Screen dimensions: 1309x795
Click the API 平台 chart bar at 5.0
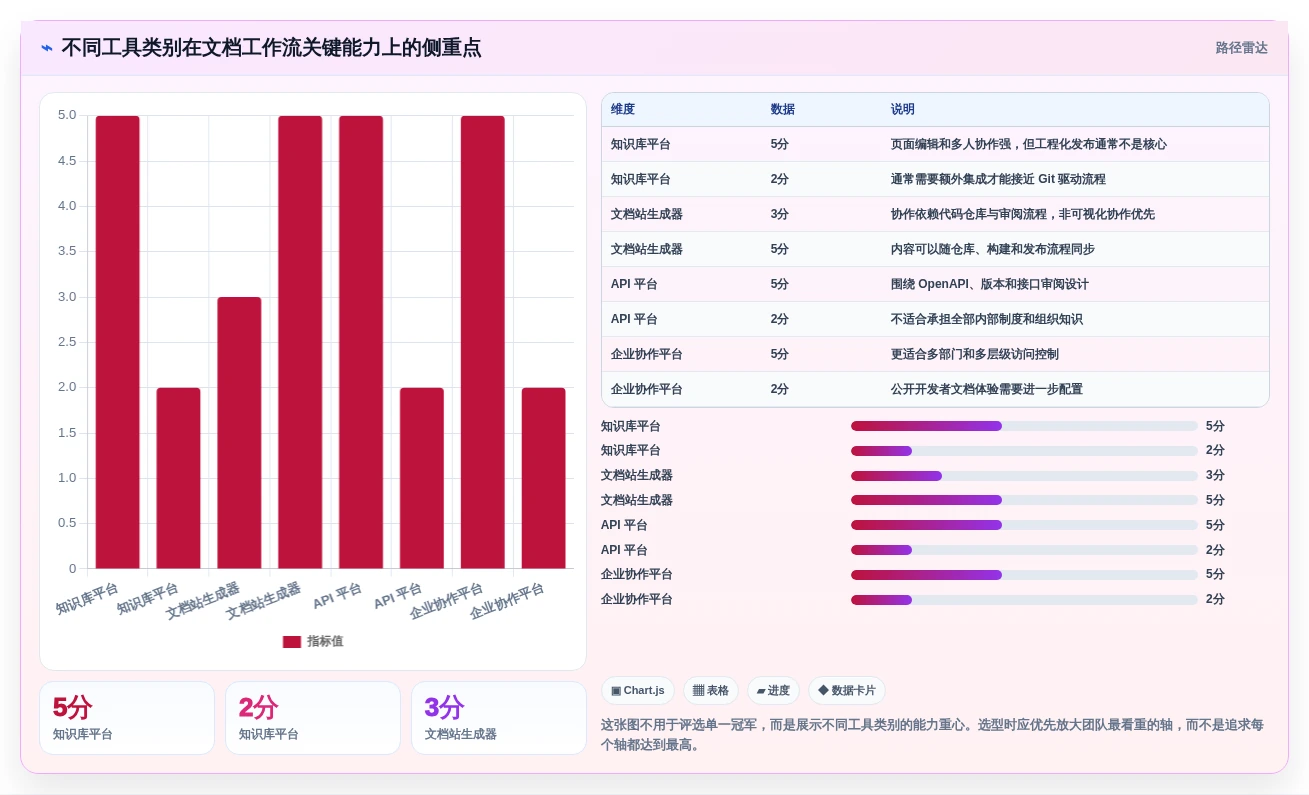click(x=361, y=342)
